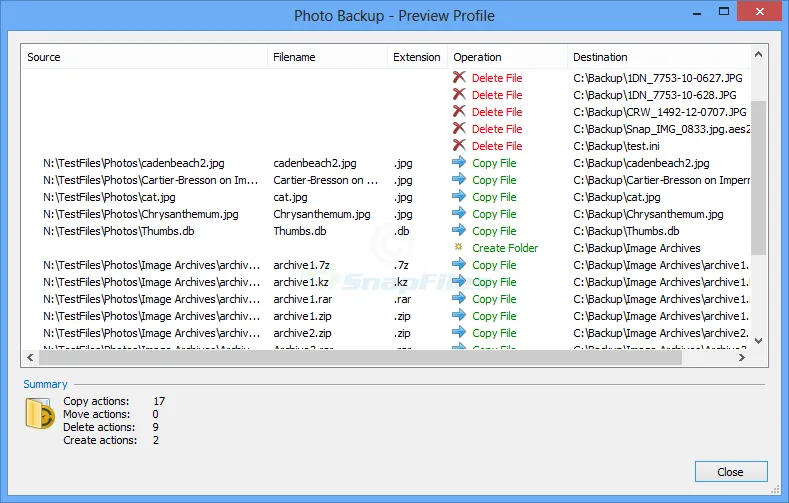Click the red X icon for CRW_1492-12-0707.JPG
Screen dimensions: 789x503
[x=459, y=111]
